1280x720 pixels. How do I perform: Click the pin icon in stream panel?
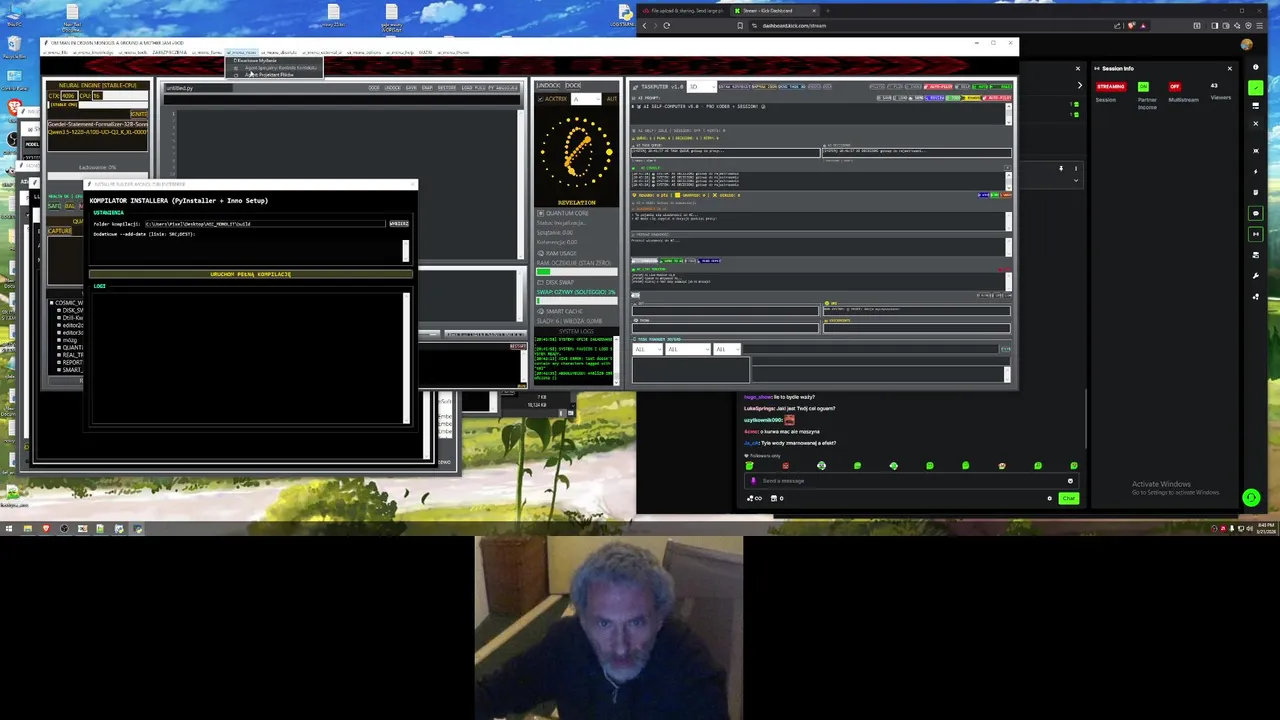(x=1061, y=169)
